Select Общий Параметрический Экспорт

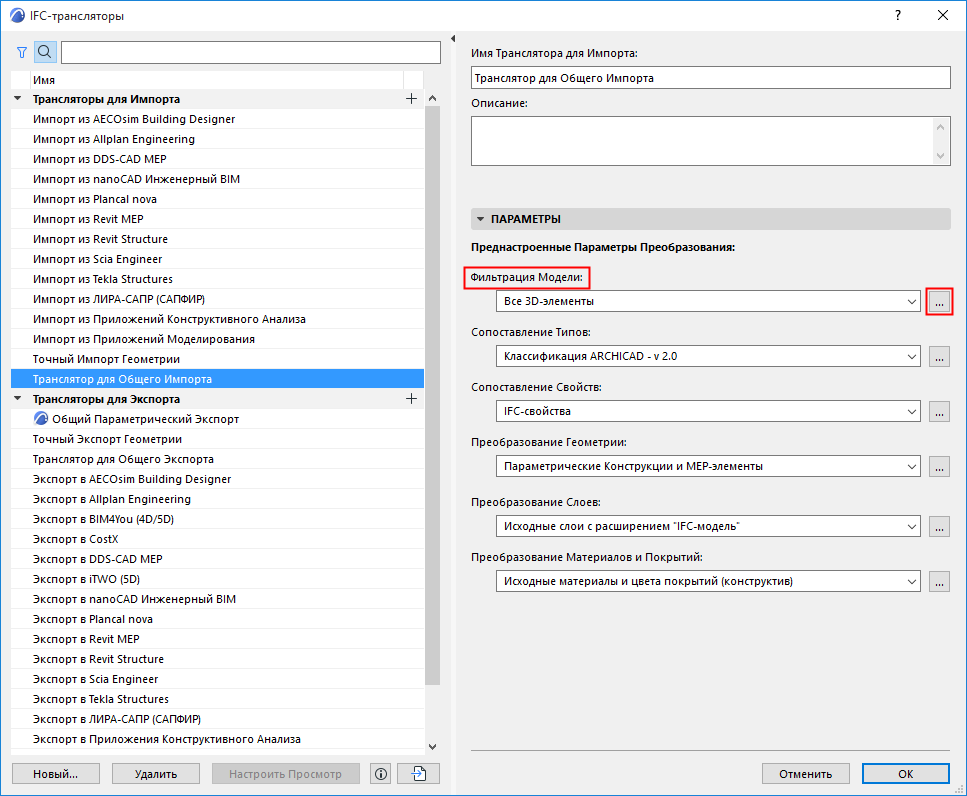pos(217,419)
